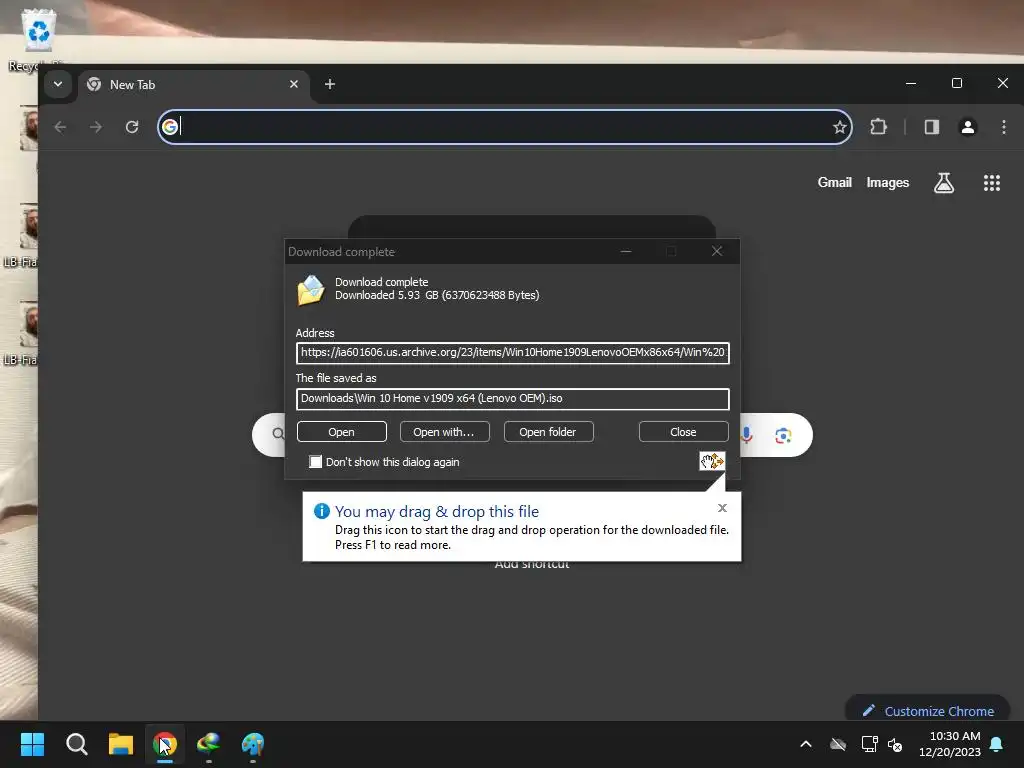Screen dimensions: 1024x768
Task: Click the Open with... button
Action: pos(444,432)
